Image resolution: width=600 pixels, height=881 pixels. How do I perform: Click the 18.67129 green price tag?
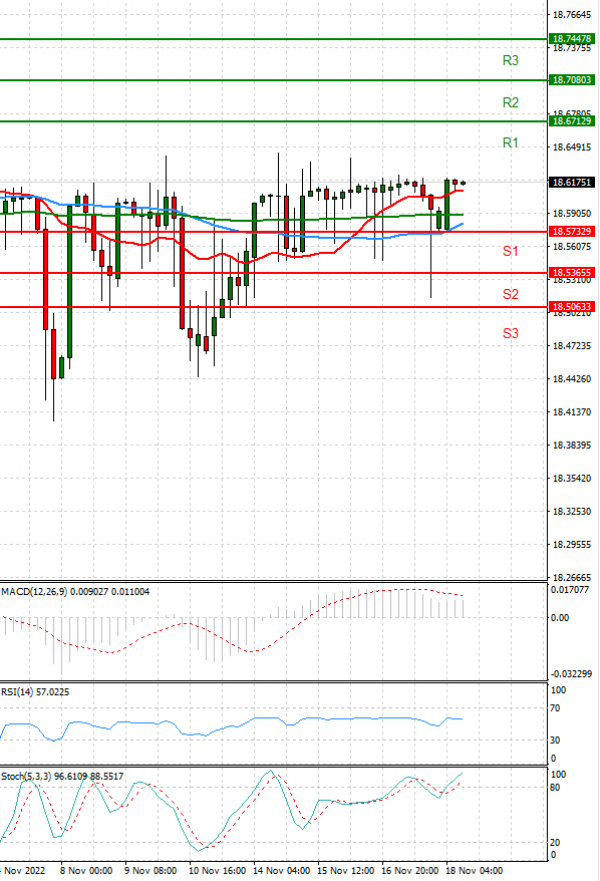572,121
